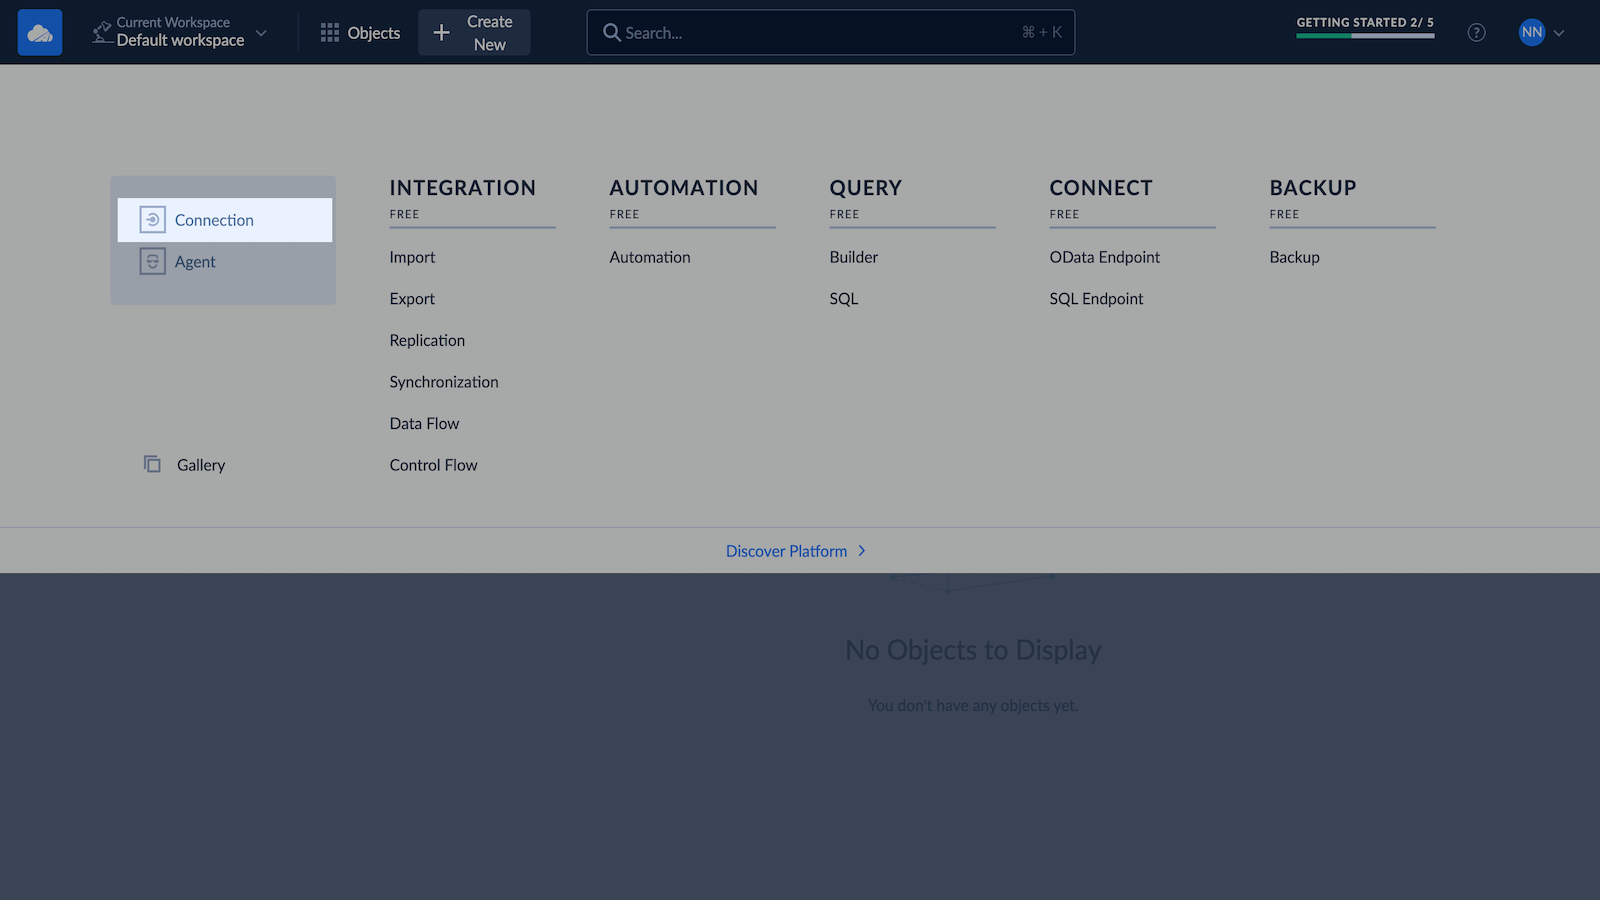Click the help question mark icon
Image resolution: width=1600 pixels, height=900 pixels.
pyautogui.click(x=1476, y=33)
